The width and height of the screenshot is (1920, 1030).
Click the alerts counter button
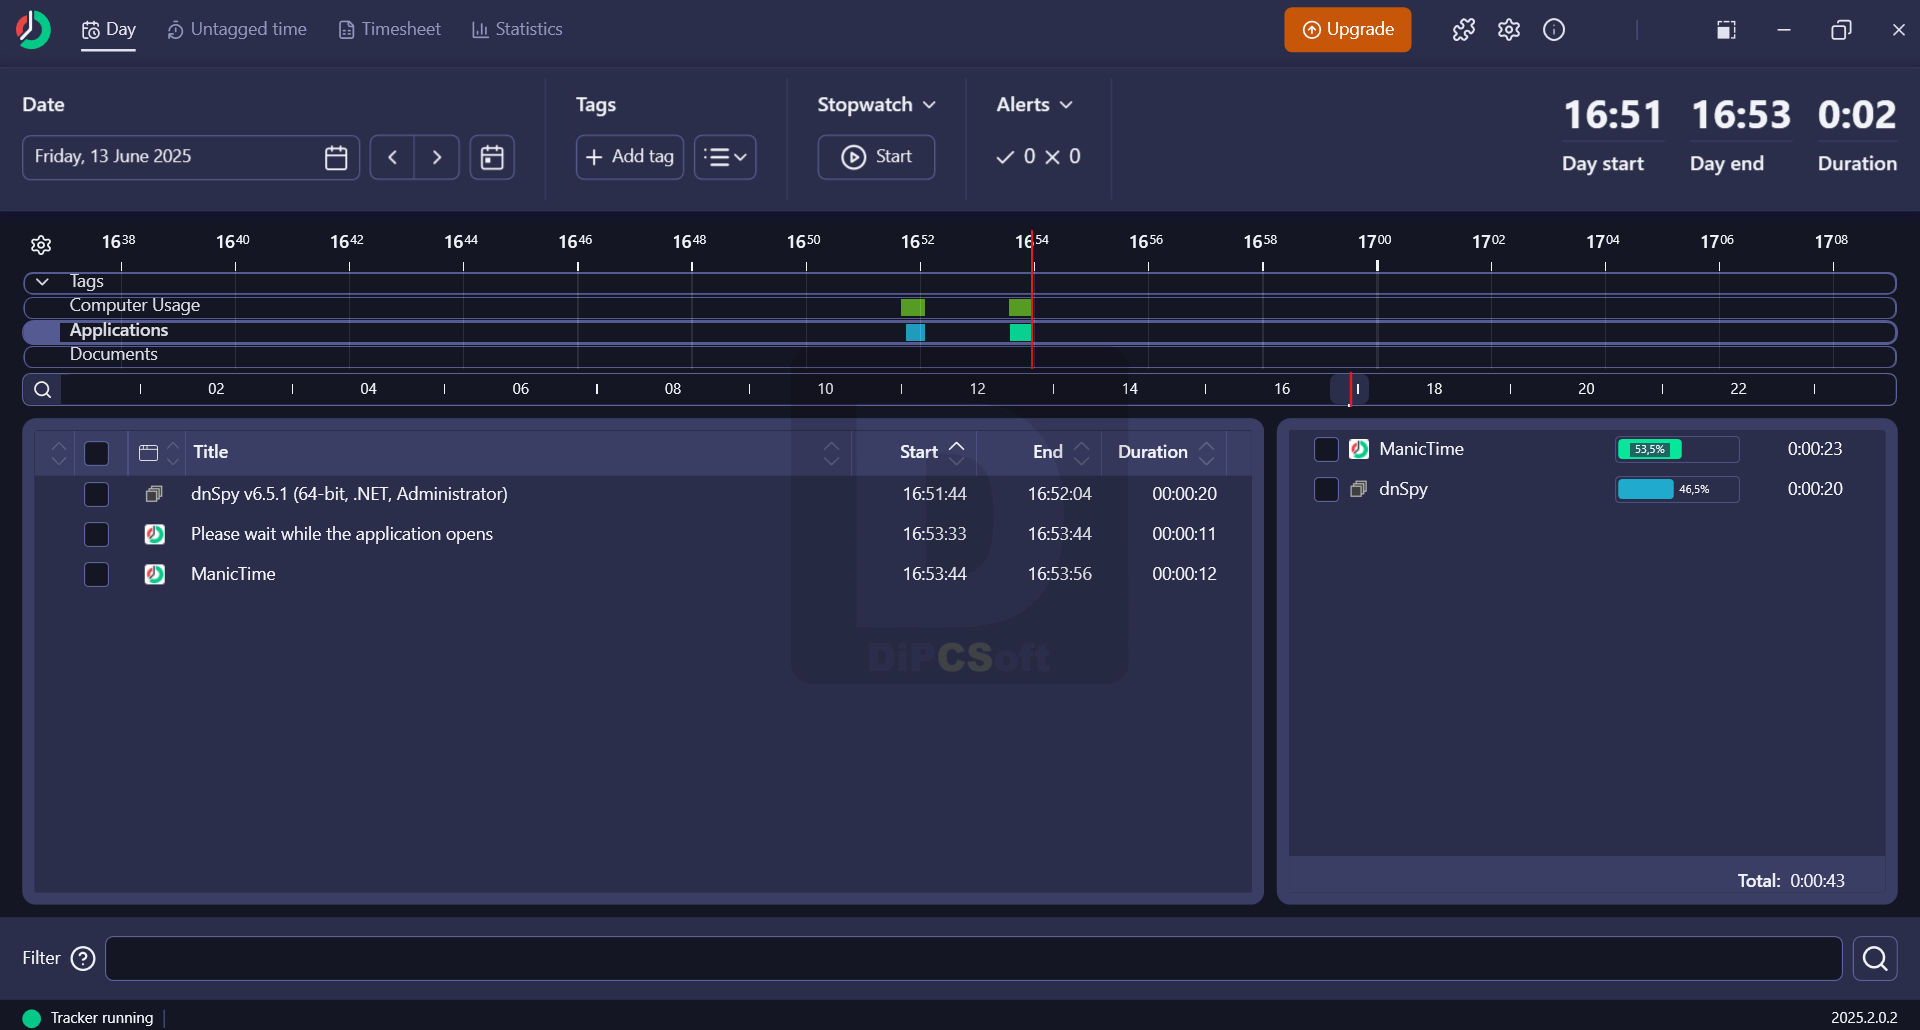pyautogui.click(x=1038, y=157)
